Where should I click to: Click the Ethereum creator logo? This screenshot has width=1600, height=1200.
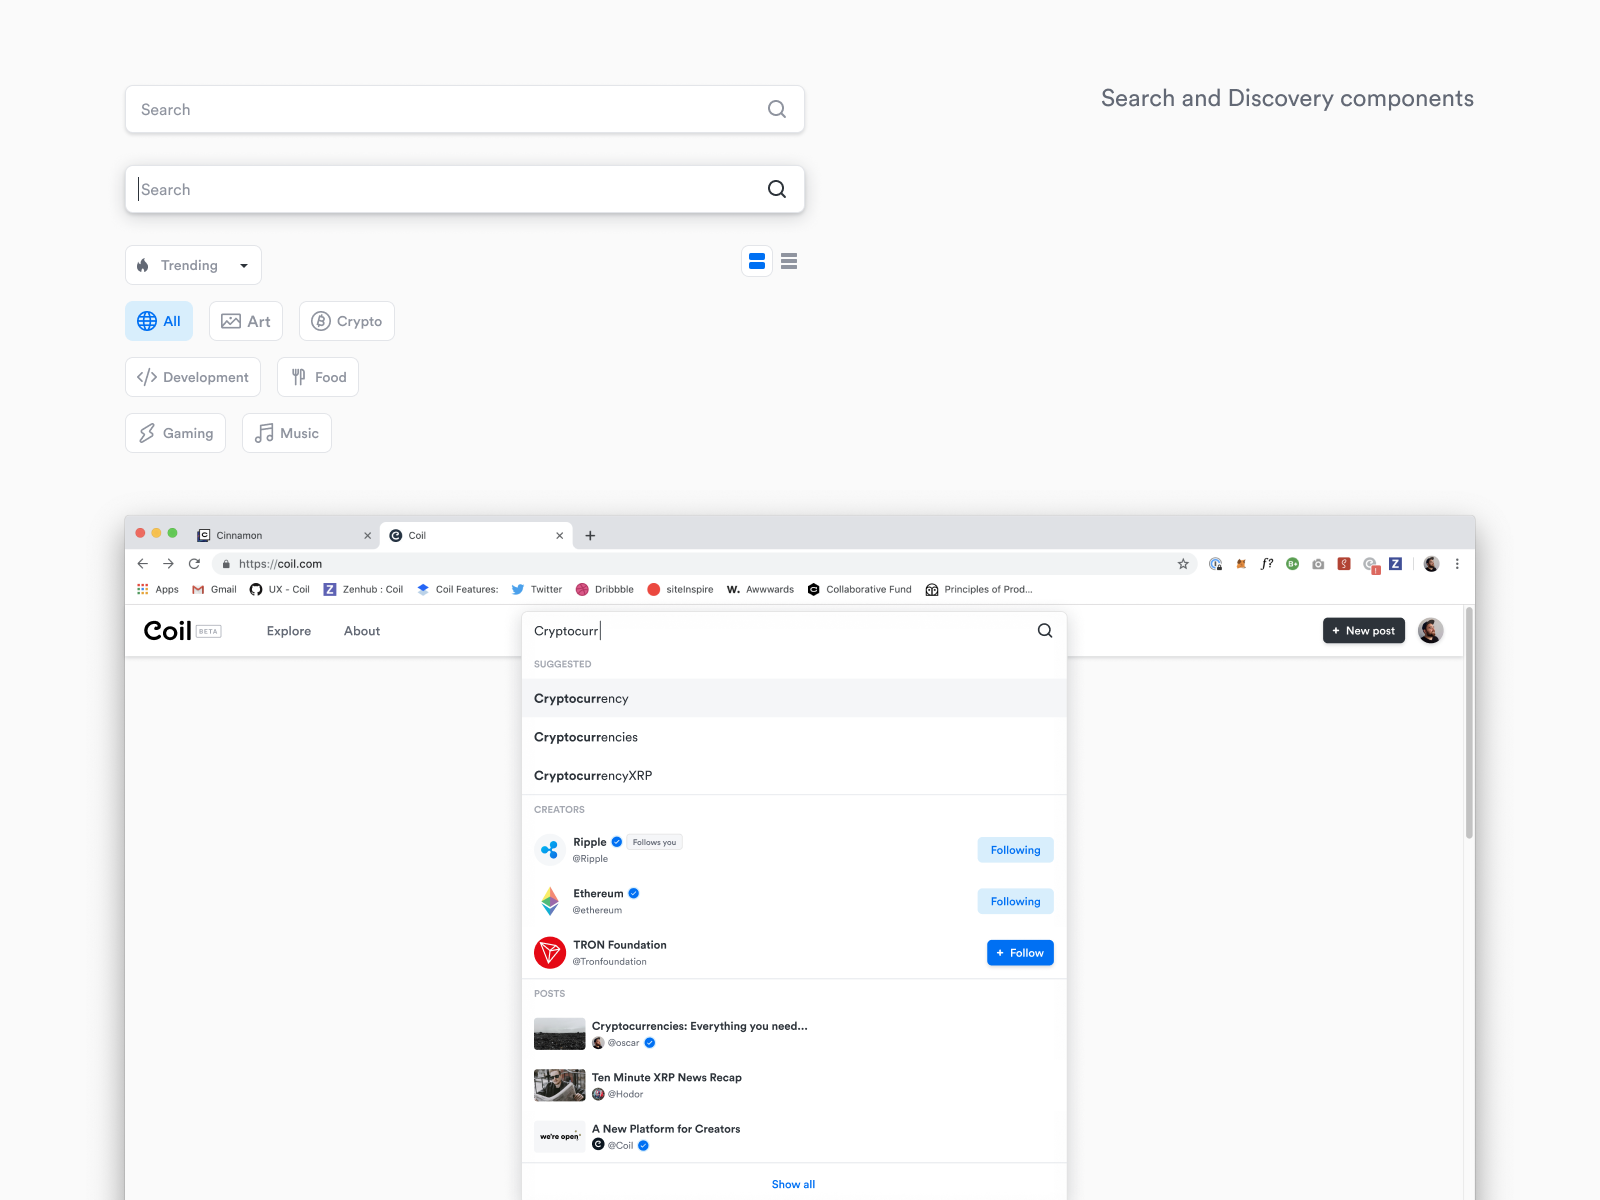click(x=550, y=901)
